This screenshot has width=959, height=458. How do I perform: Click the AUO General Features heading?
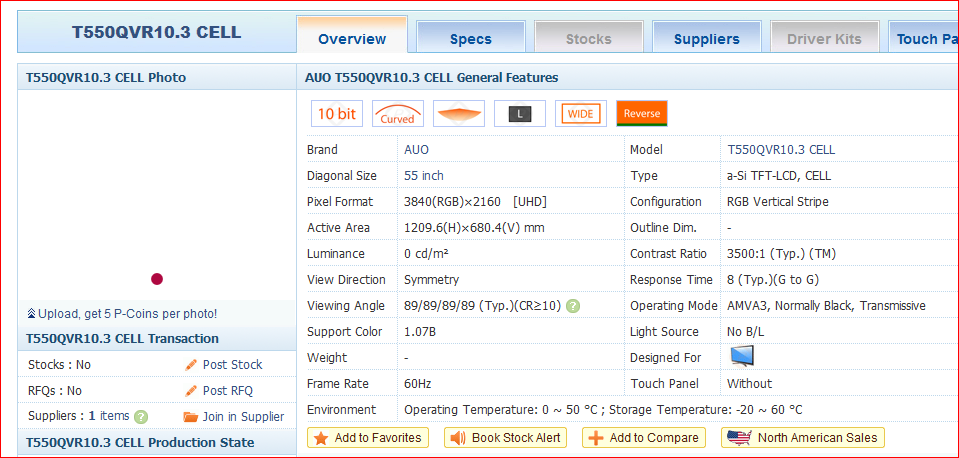tap(431, 78)
